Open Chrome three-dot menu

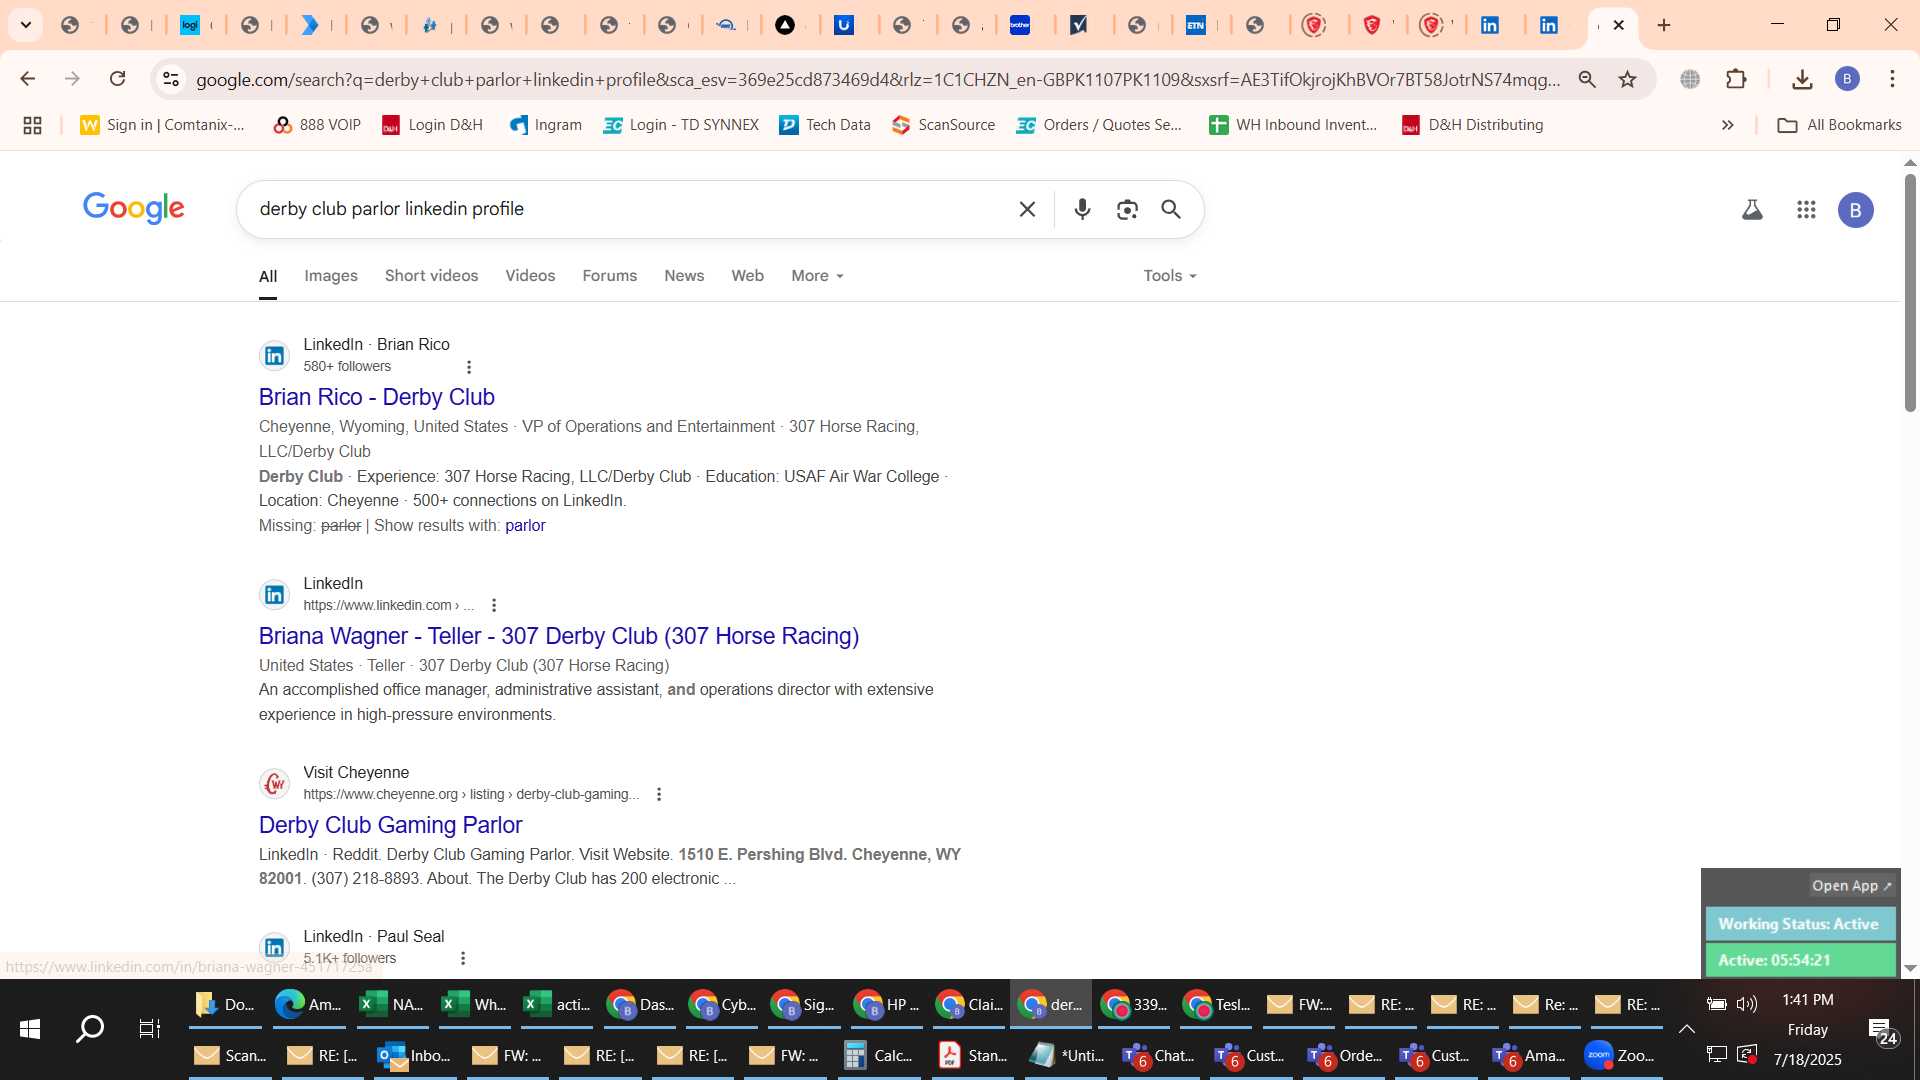point(1892,79)
